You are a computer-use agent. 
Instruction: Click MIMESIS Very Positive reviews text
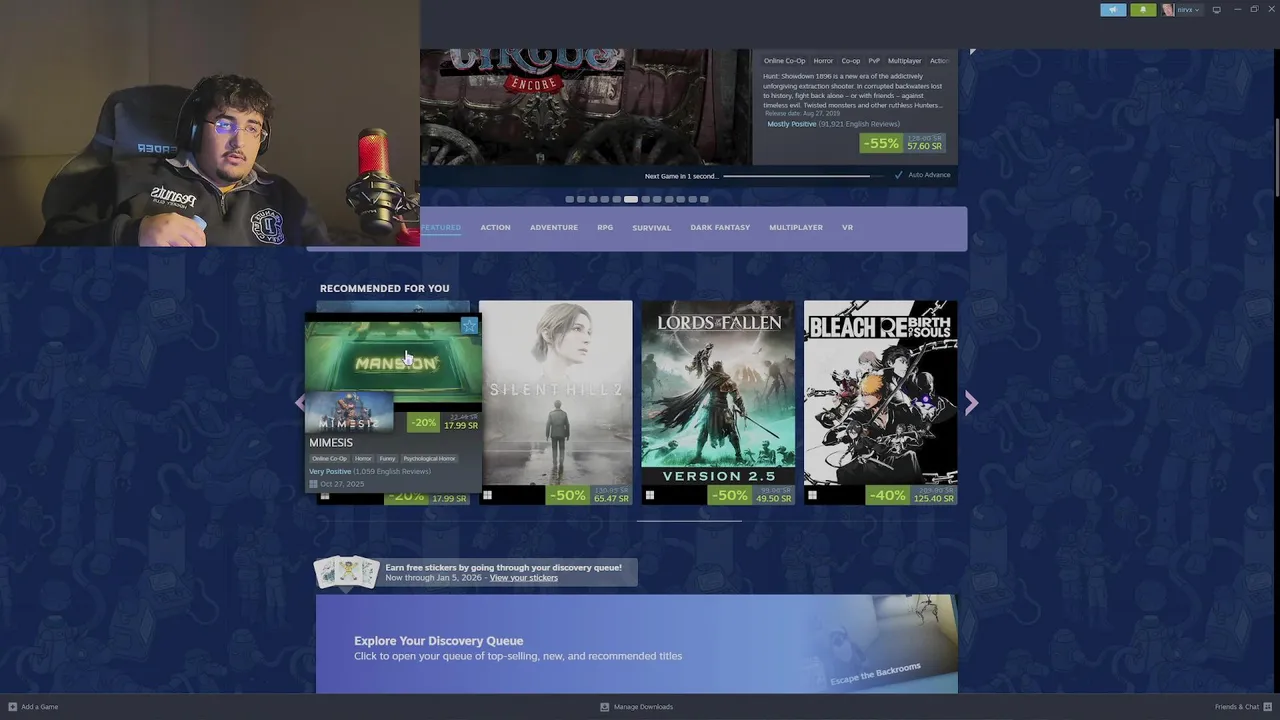pos(330,472)
